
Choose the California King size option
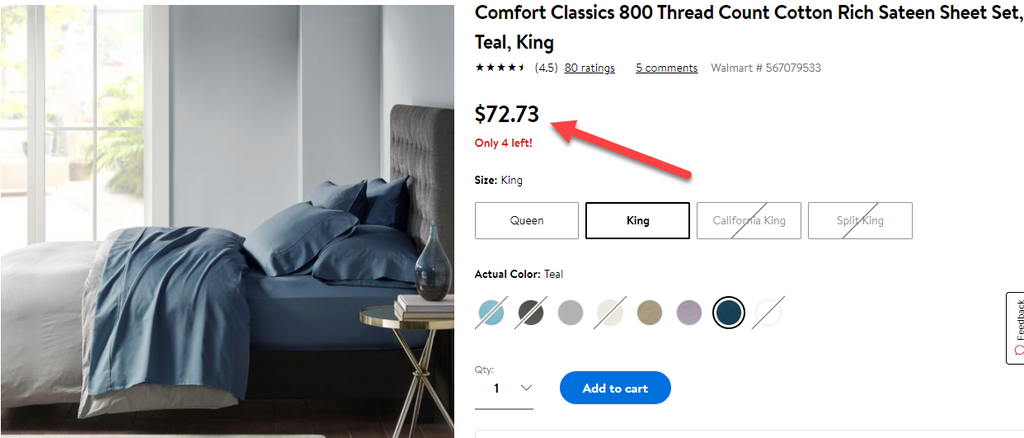[749, 221]
